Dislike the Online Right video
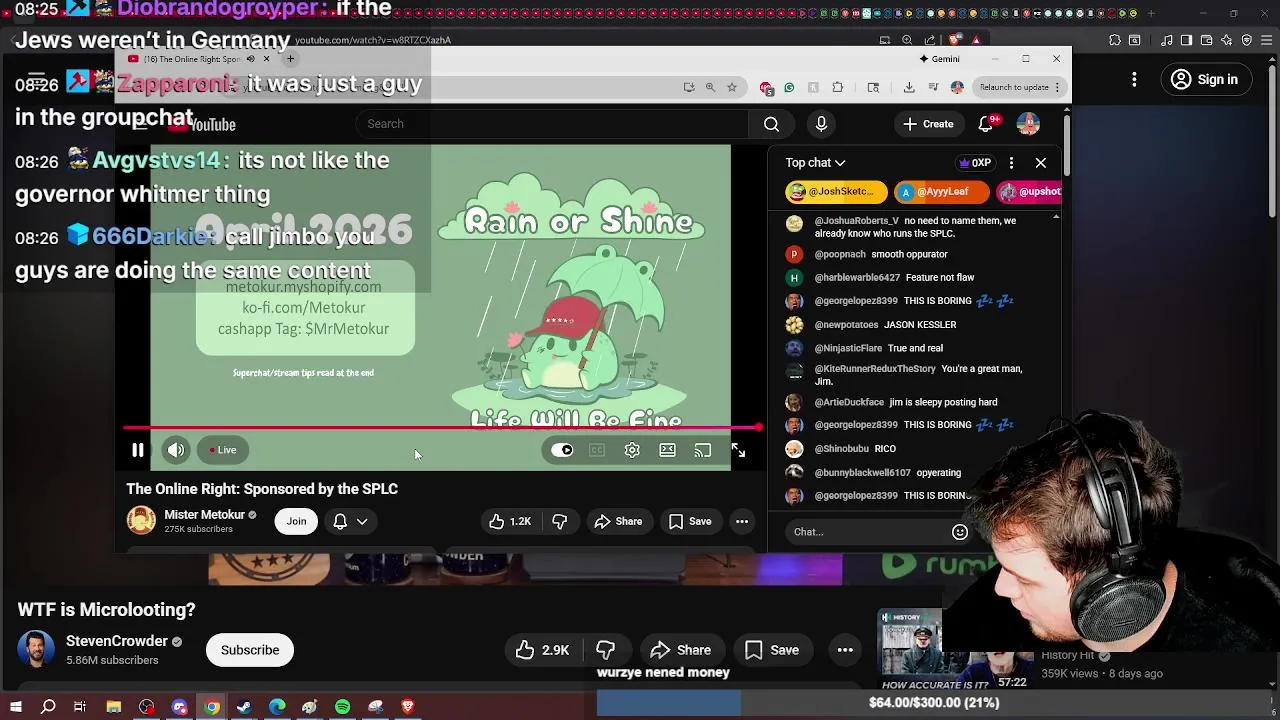This screenshot has width=1280, height=720. (x=560, y=521)
